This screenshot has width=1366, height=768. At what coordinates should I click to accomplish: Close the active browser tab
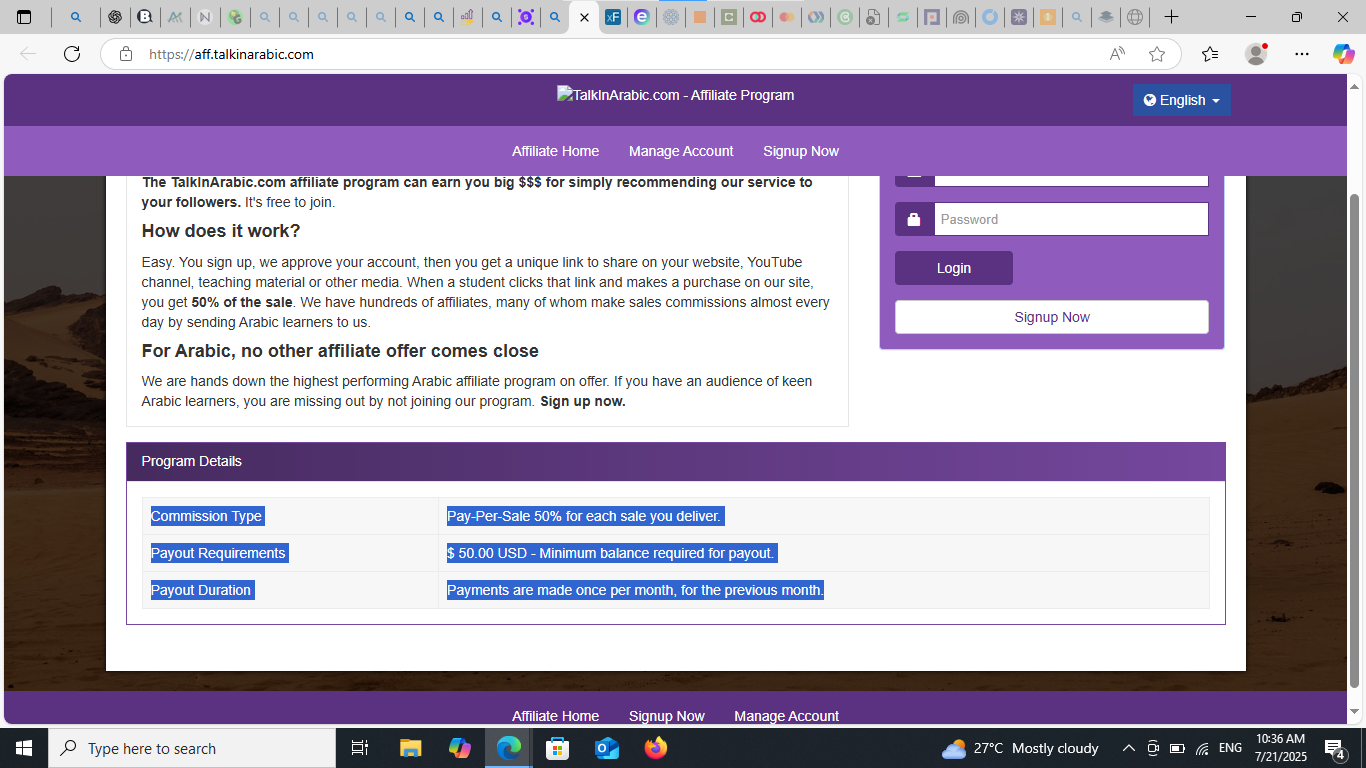584,17
